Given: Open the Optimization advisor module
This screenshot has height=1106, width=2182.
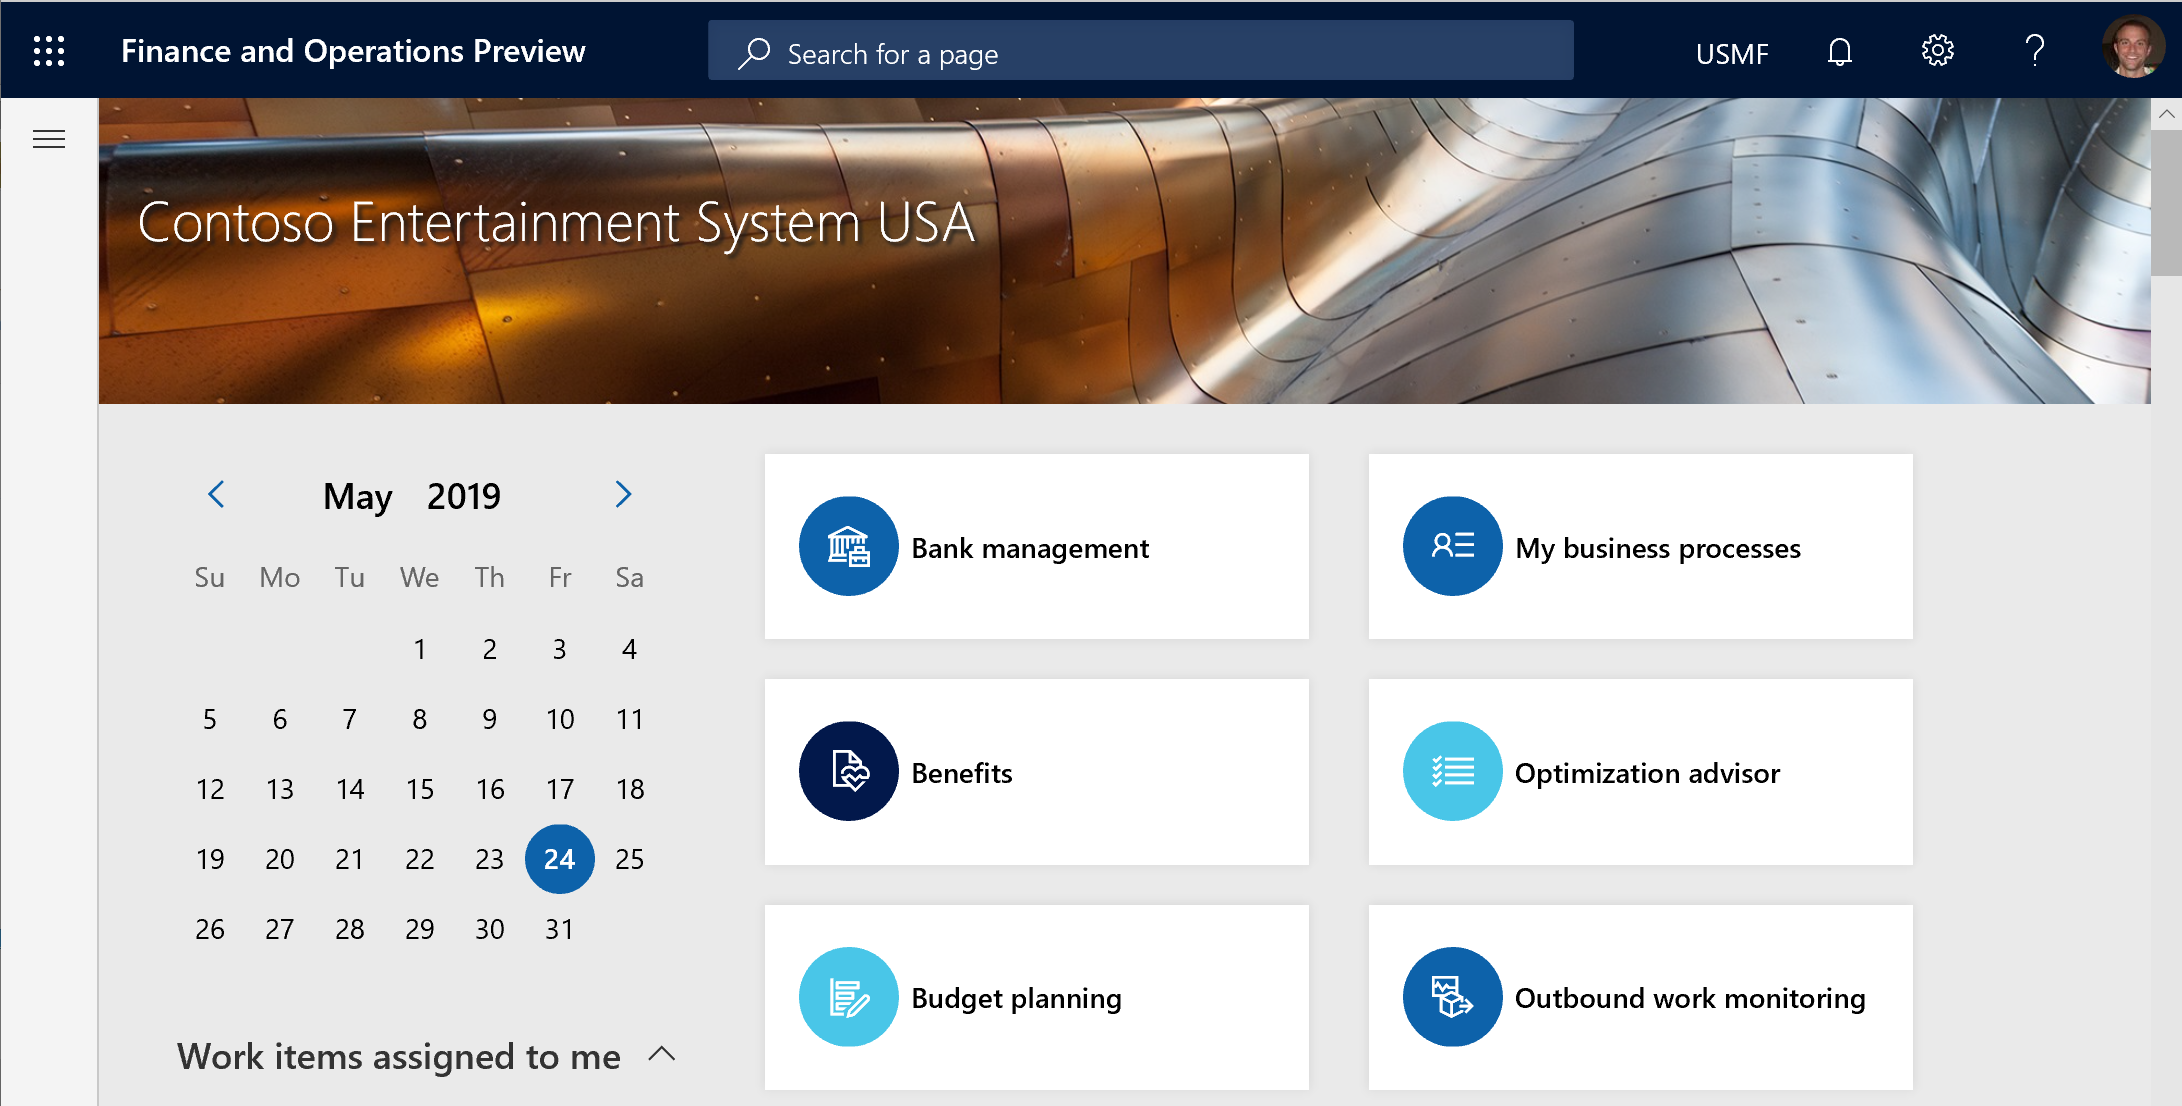Looking at the screenshot, I should point(1640,773).
